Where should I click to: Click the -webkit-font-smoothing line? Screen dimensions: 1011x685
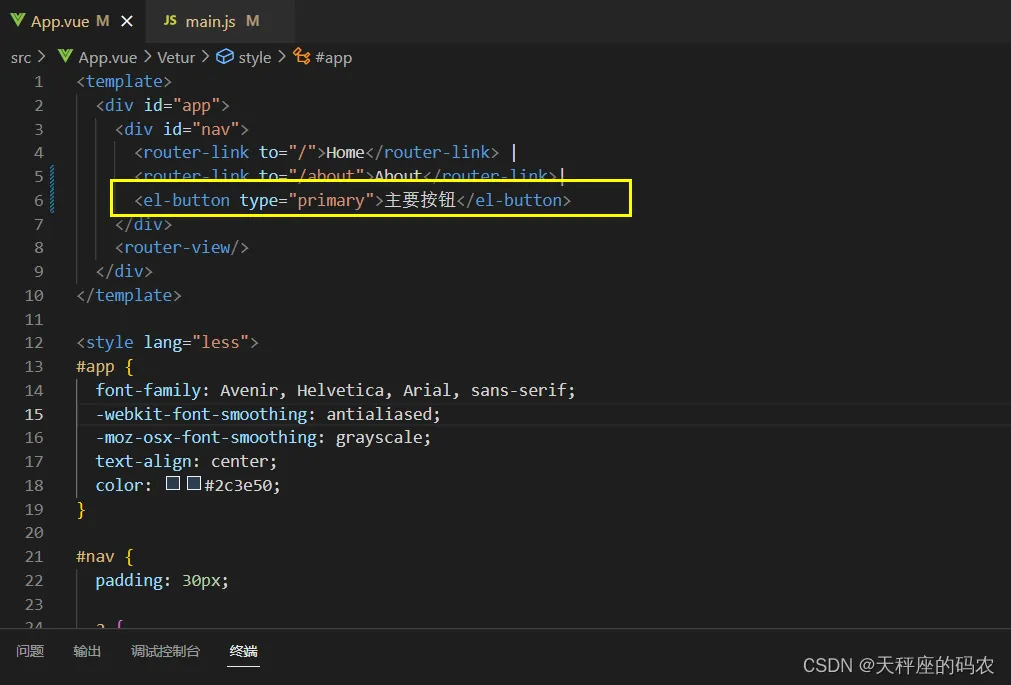coord(268,414)
